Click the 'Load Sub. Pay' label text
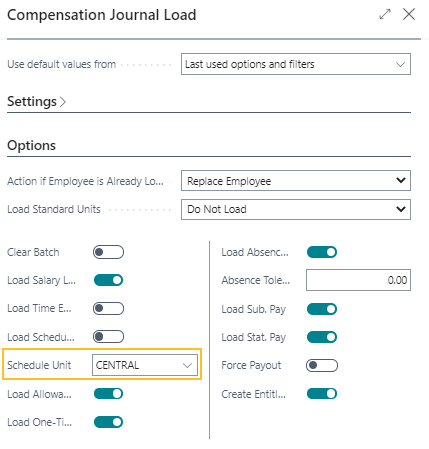429x449 pixels. pyautogui.click(x=254, y=309)
